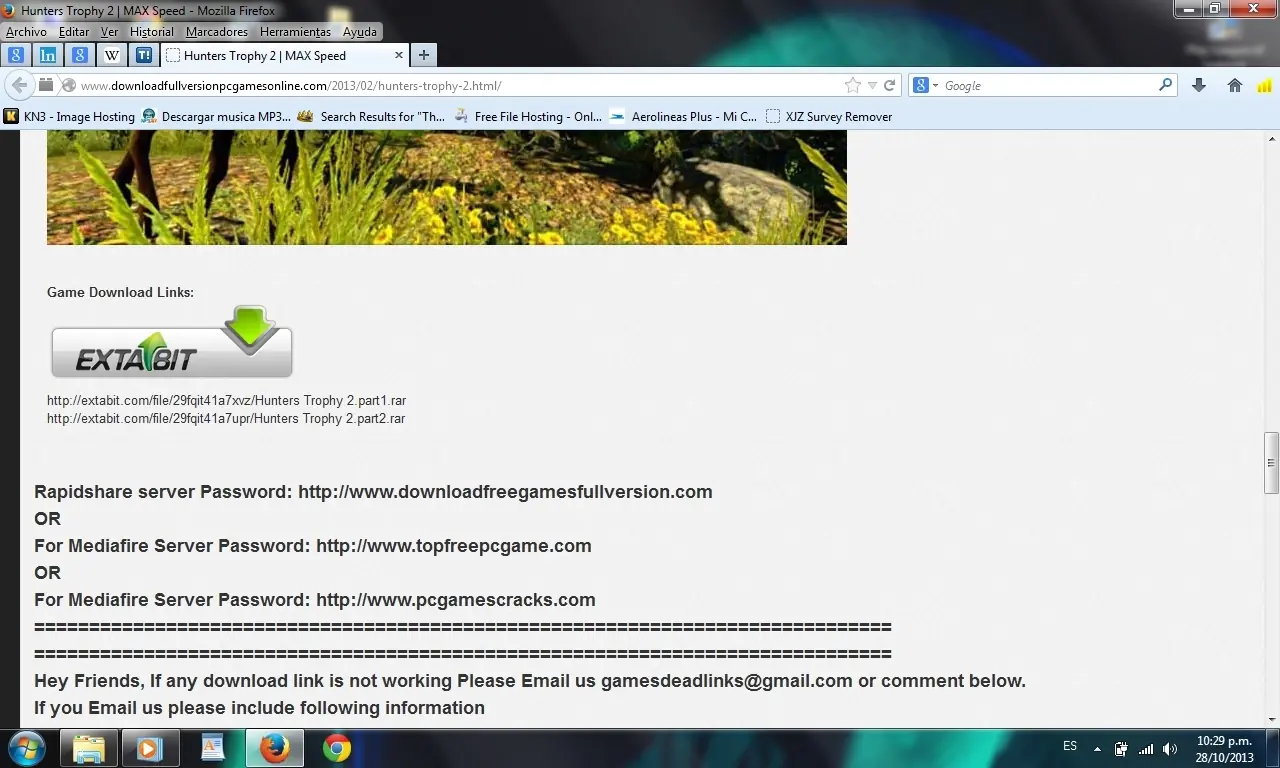
Task: Open the volume speaker tray icon
Action: pyautogui.click(x=1170, y=748)
